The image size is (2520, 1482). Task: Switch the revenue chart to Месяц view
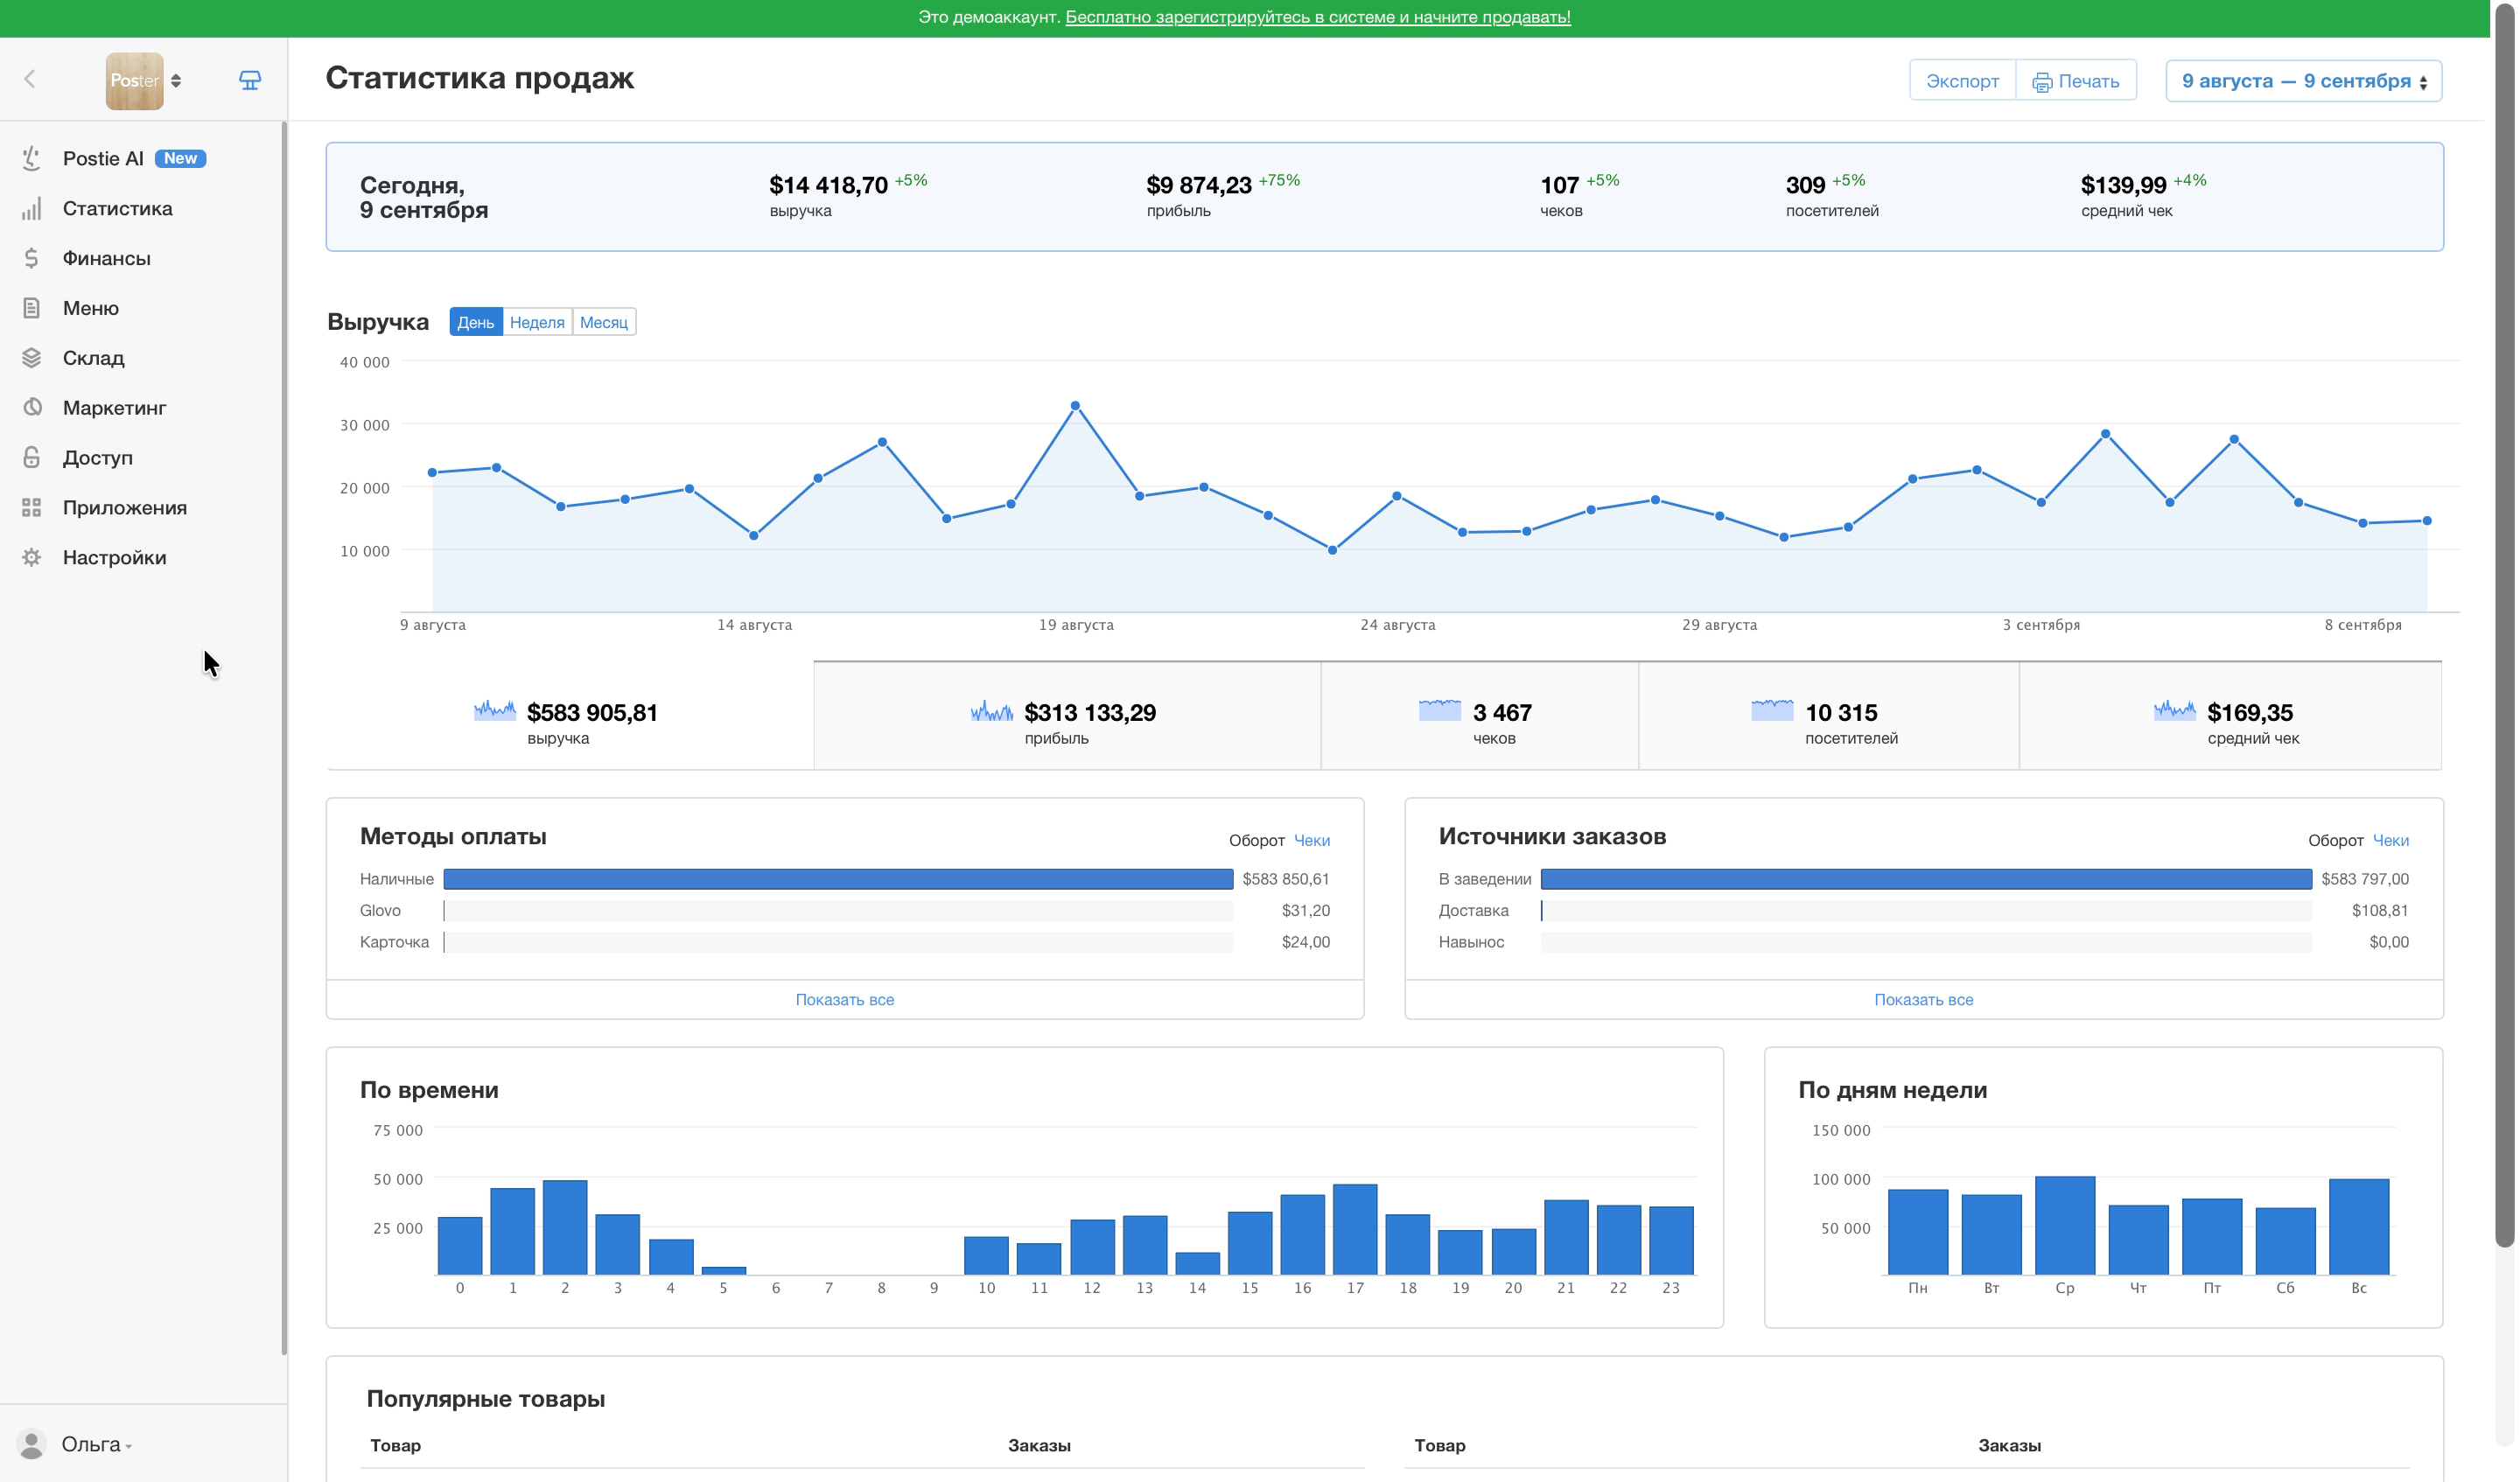click(604, 322)
